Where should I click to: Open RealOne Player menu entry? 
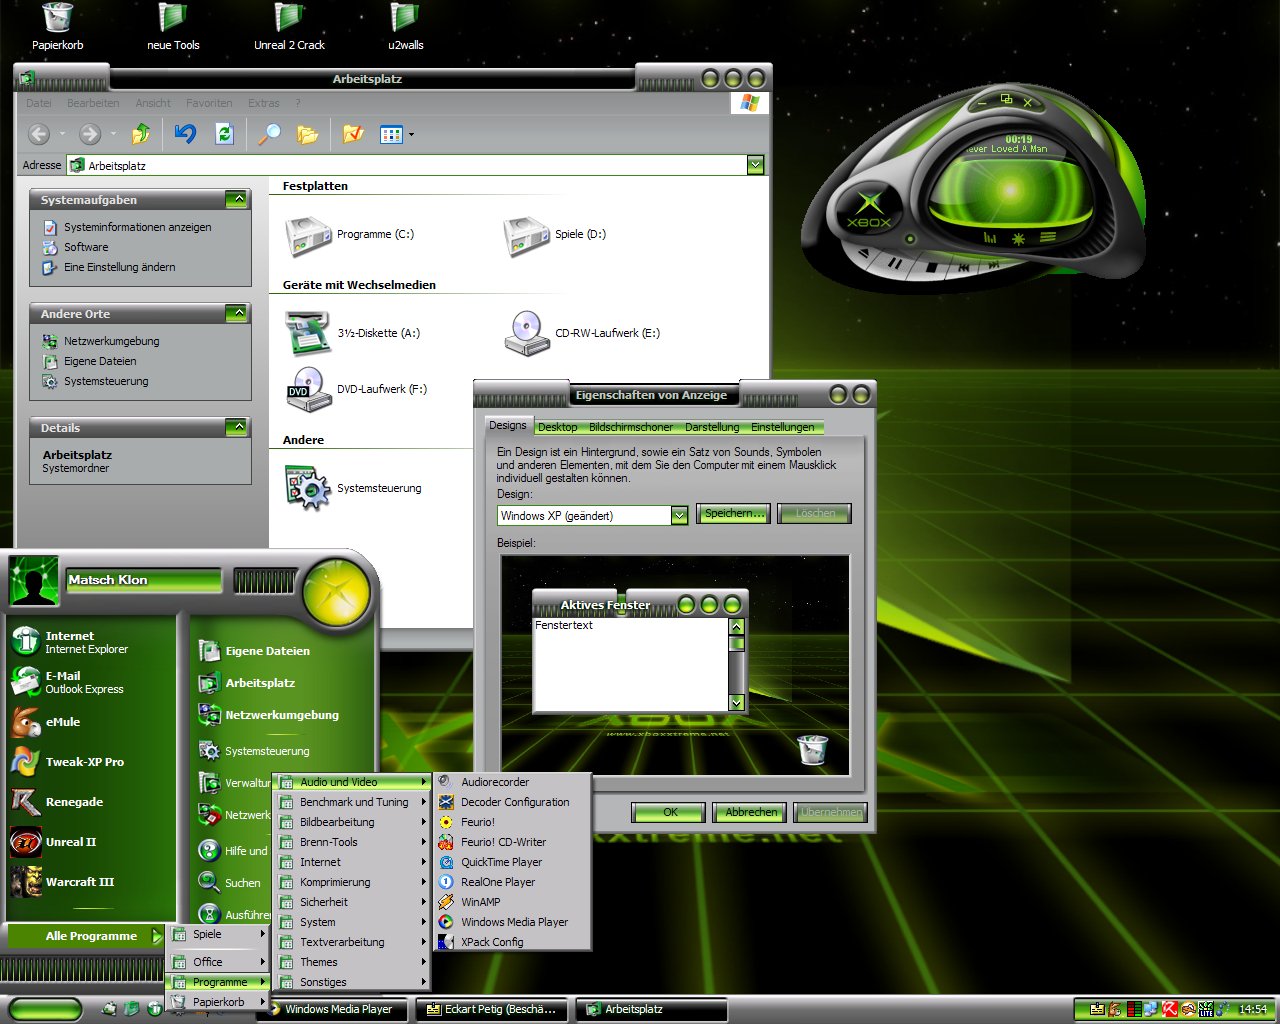click(513, 882)
